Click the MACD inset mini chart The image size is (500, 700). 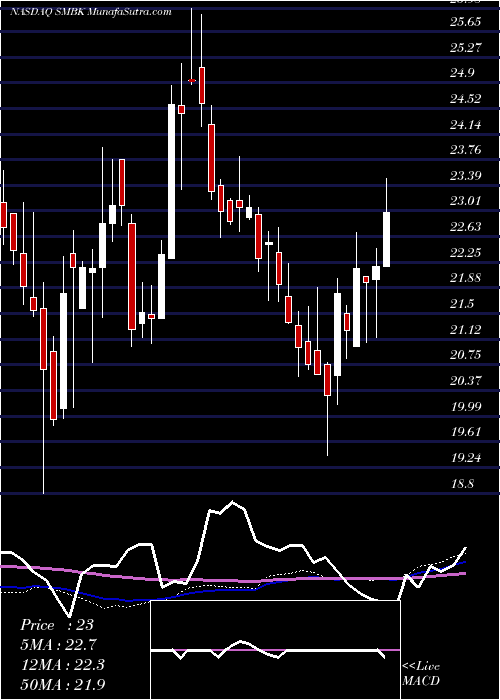point(275,650)
